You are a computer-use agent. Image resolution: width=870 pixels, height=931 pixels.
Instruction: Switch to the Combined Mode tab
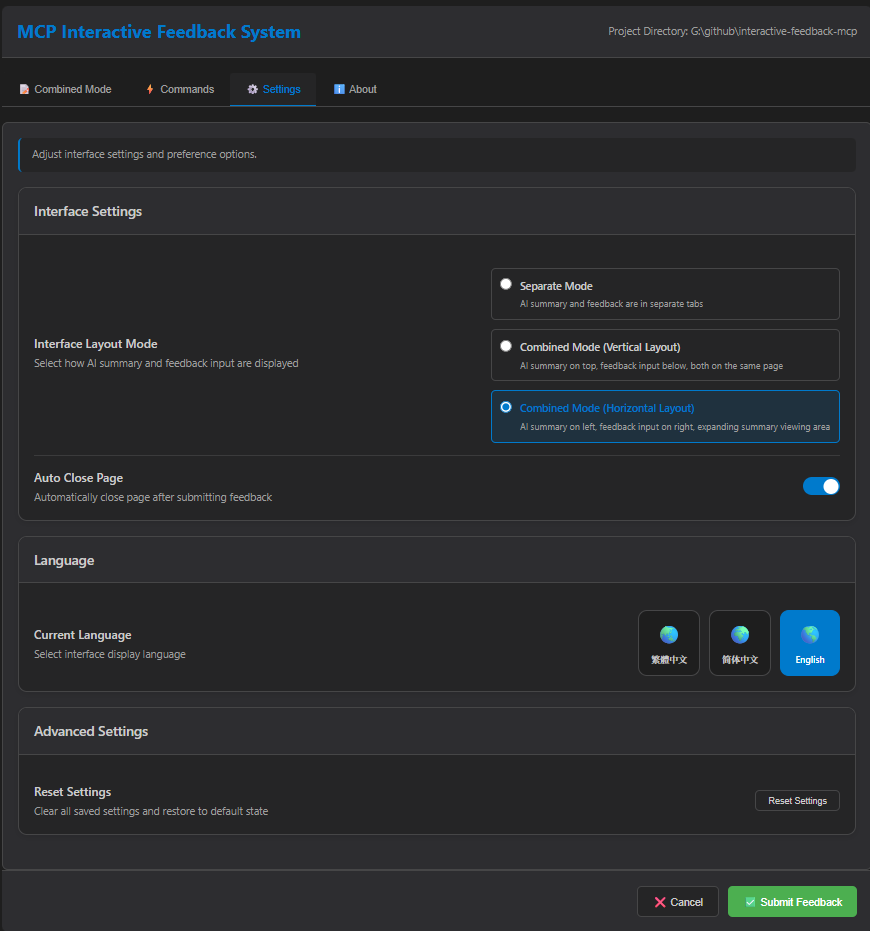tap(65, 89)
